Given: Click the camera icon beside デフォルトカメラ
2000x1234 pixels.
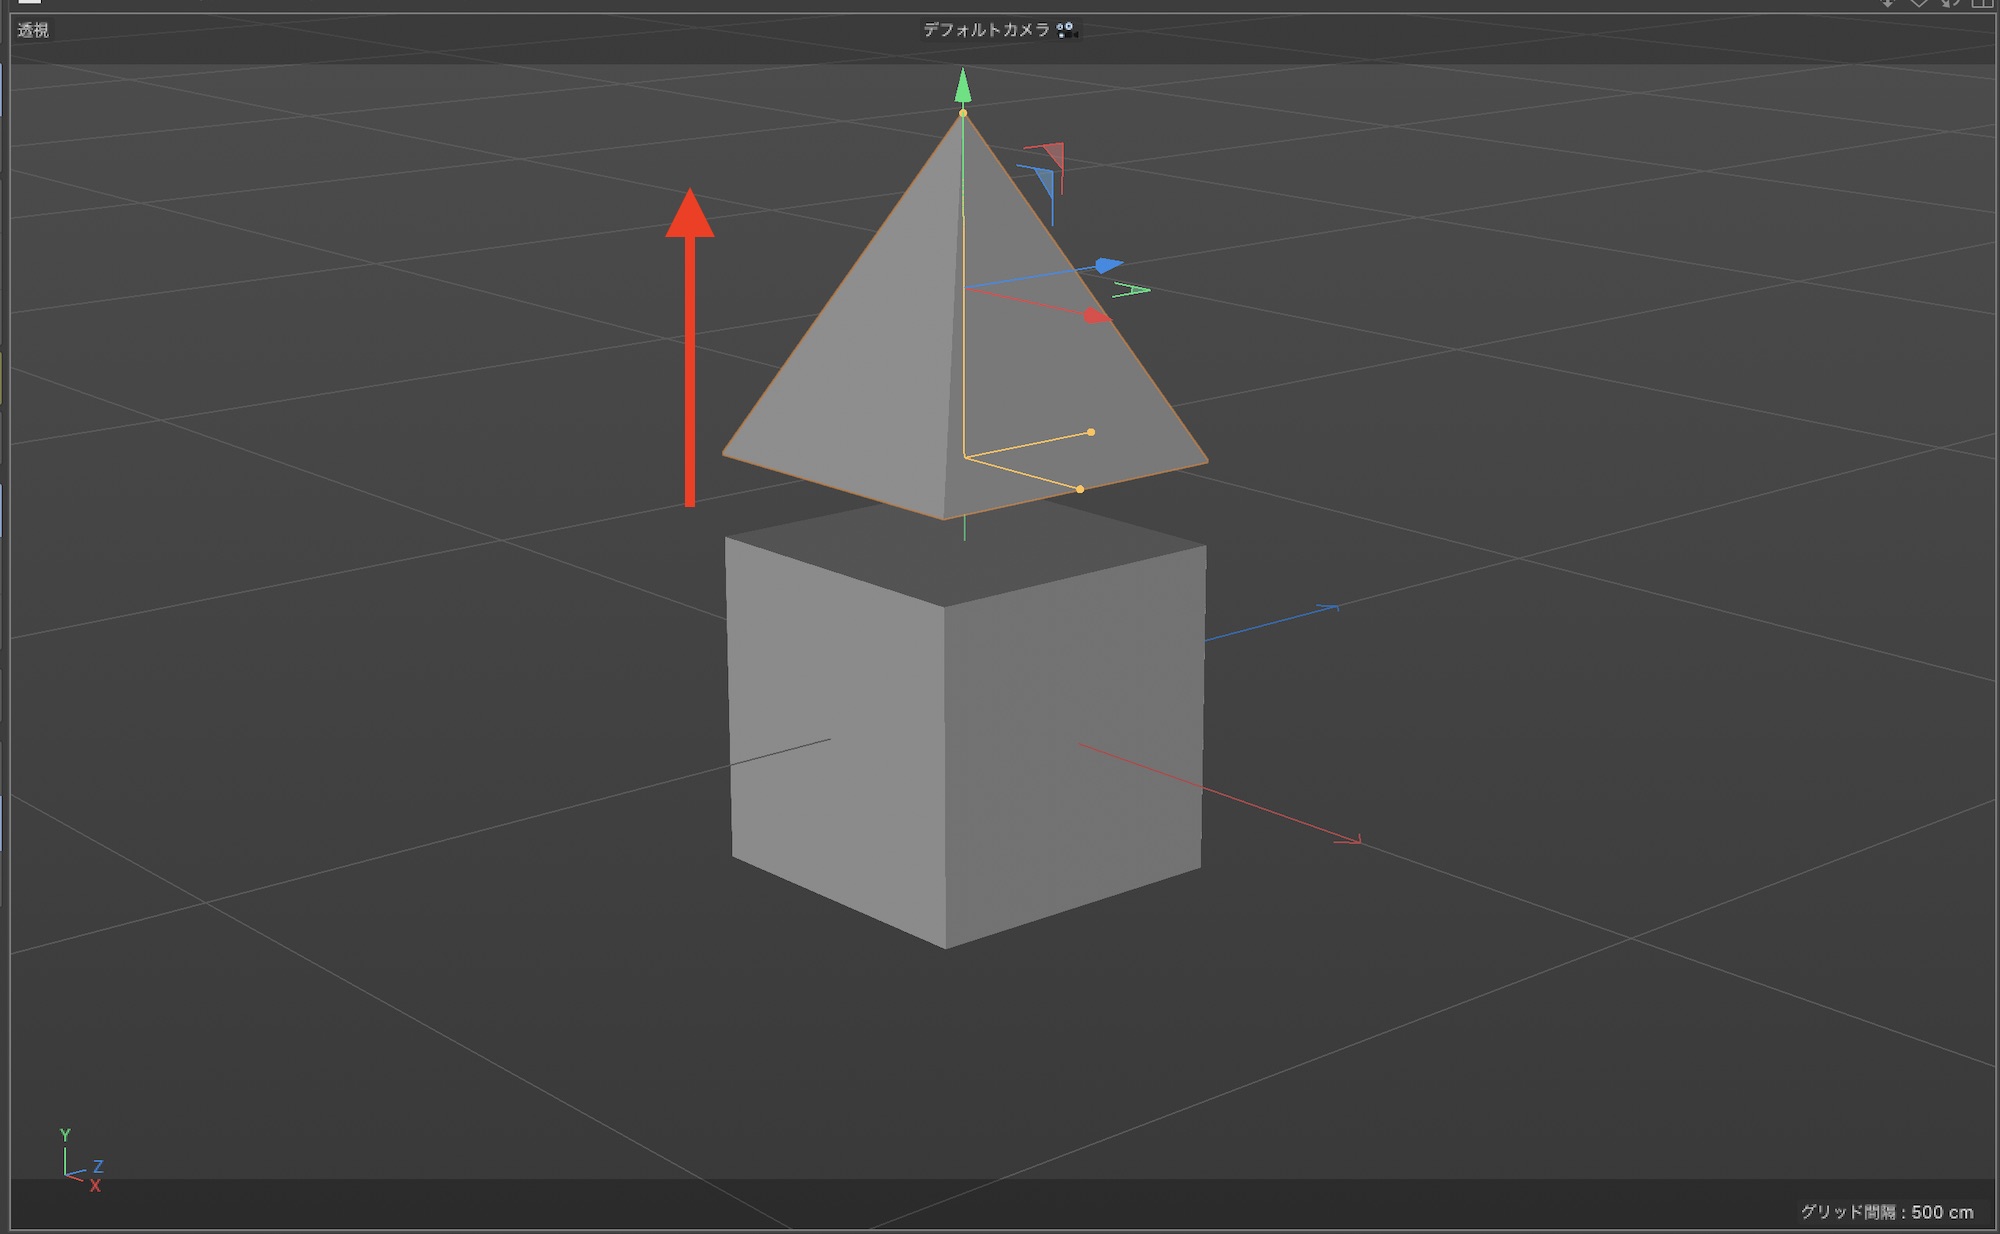Looking at the screenshot, I should tap(1067, 30).
